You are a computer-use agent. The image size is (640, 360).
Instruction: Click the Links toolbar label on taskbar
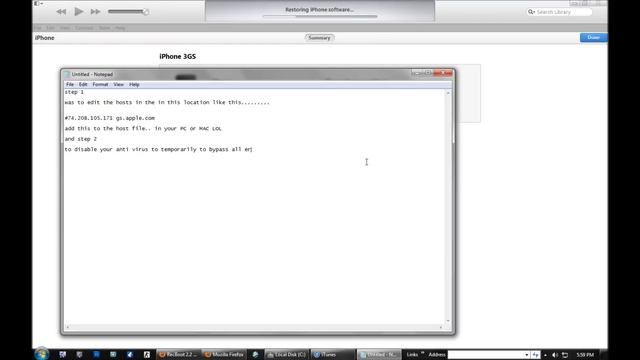pos(412,355)
